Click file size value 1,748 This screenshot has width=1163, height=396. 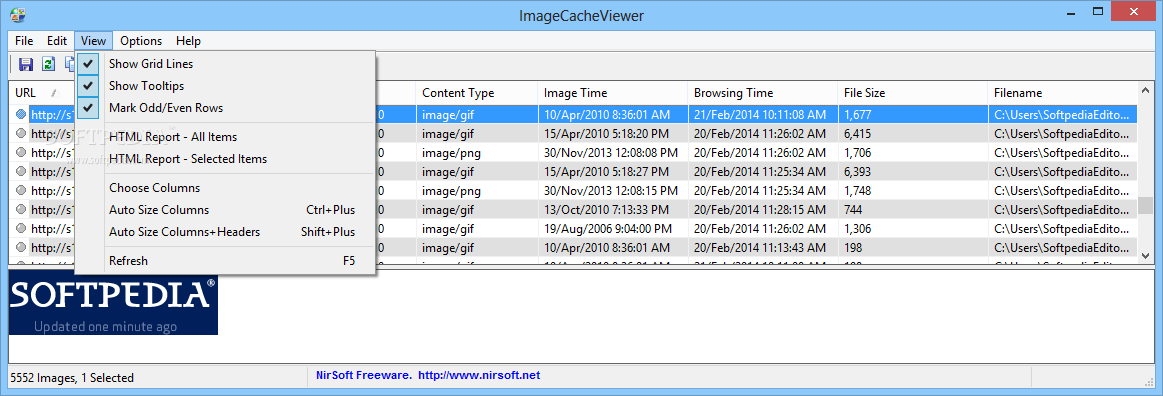857,191
